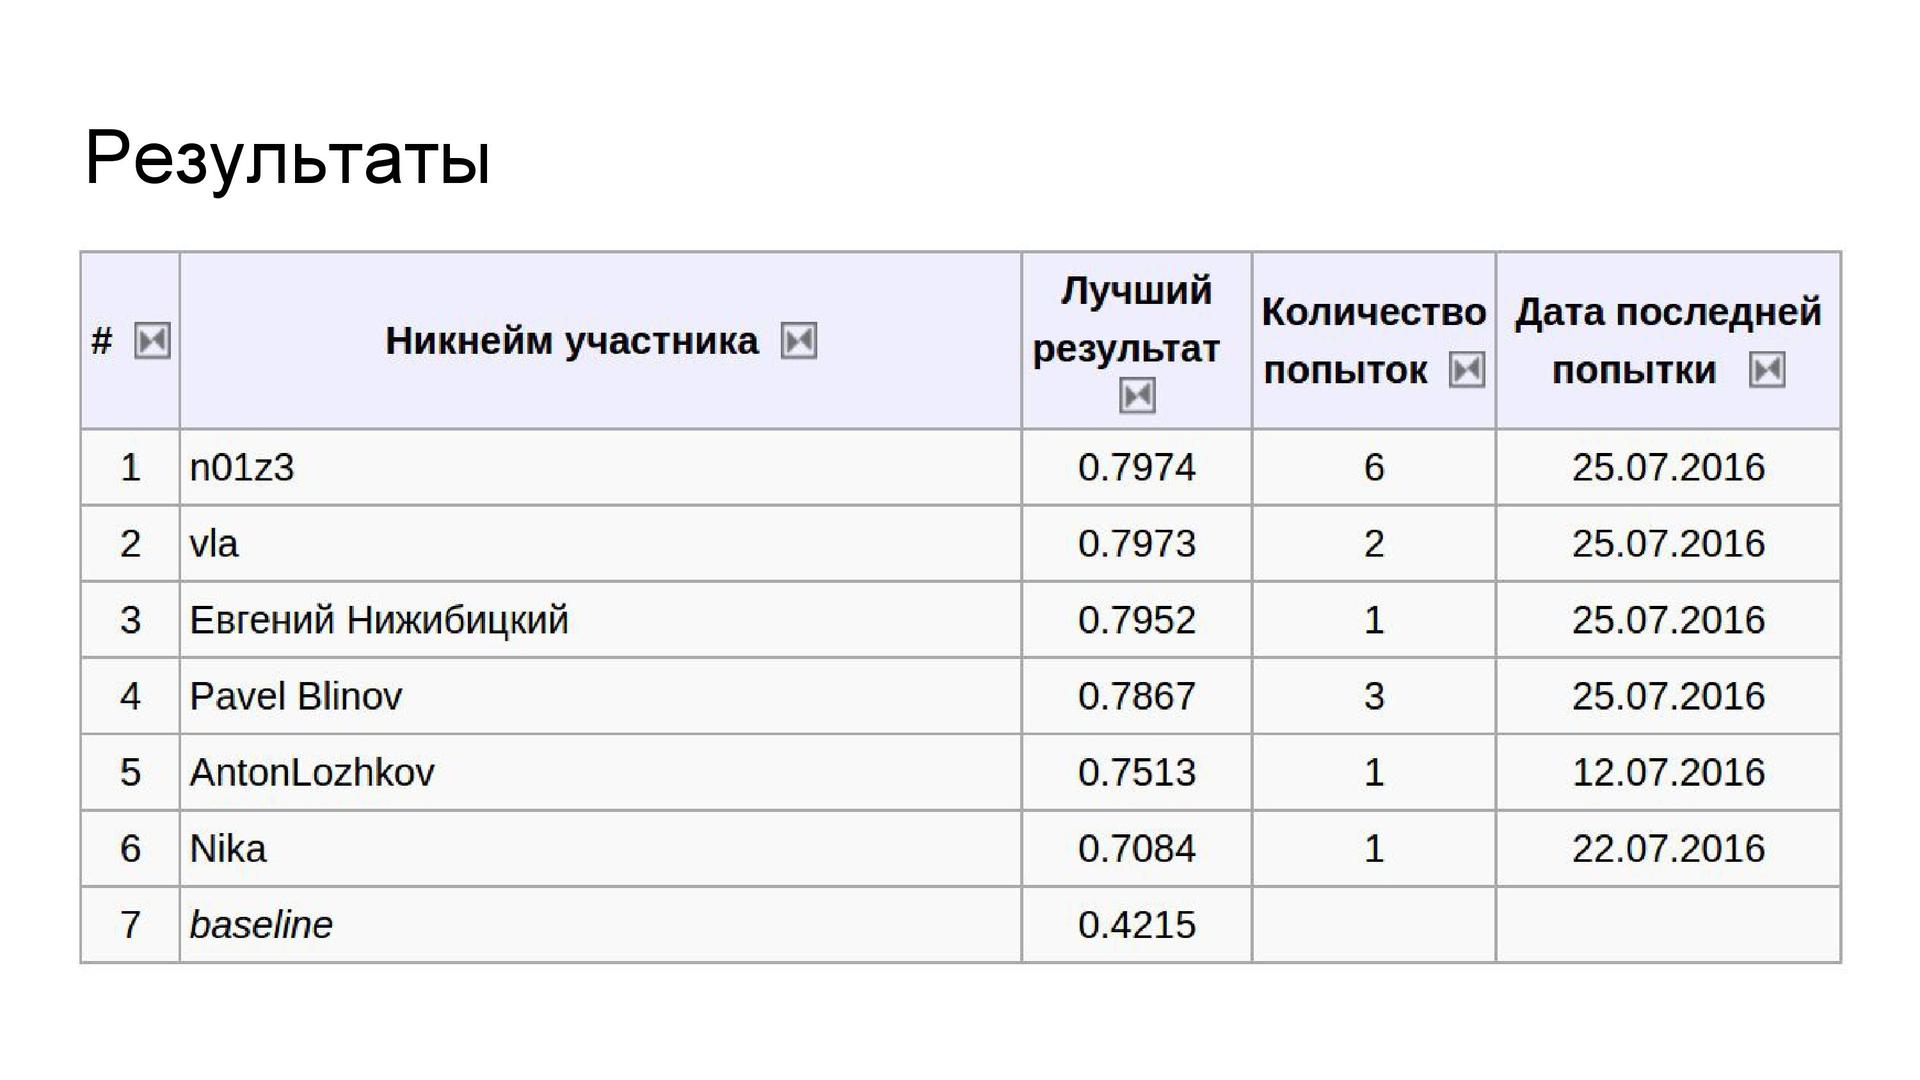Viewport: 1920px width, 1080px height.
Task: Click sort icon next to Никнейм участника
Action: pos(798,341)
